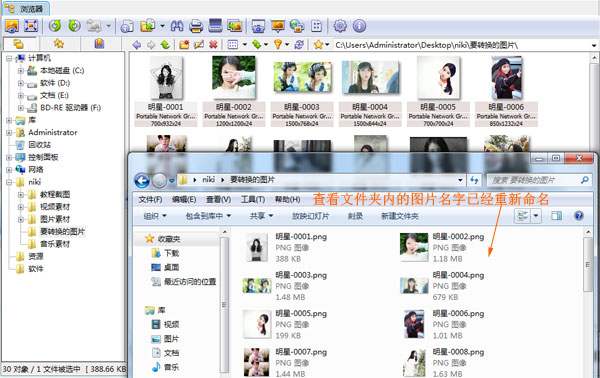Start slideshow presentation icon
The image size is (600, 378).
pyautogui.click(x=278, y=26)
